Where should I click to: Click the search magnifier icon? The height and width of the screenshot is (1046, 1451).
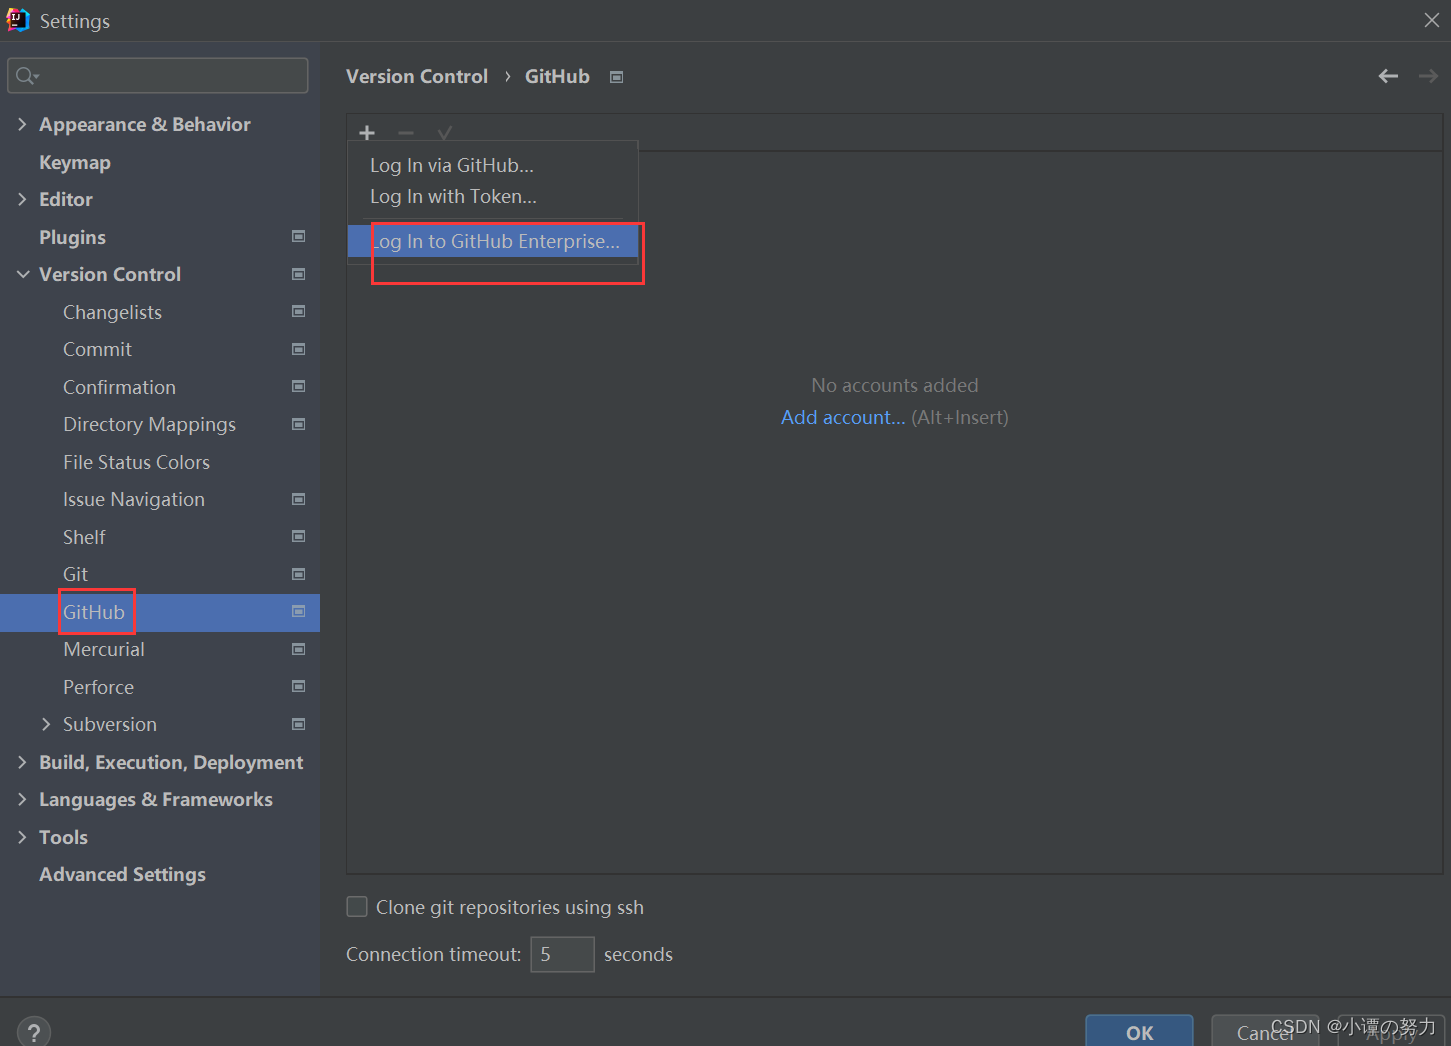click(27, 76)
